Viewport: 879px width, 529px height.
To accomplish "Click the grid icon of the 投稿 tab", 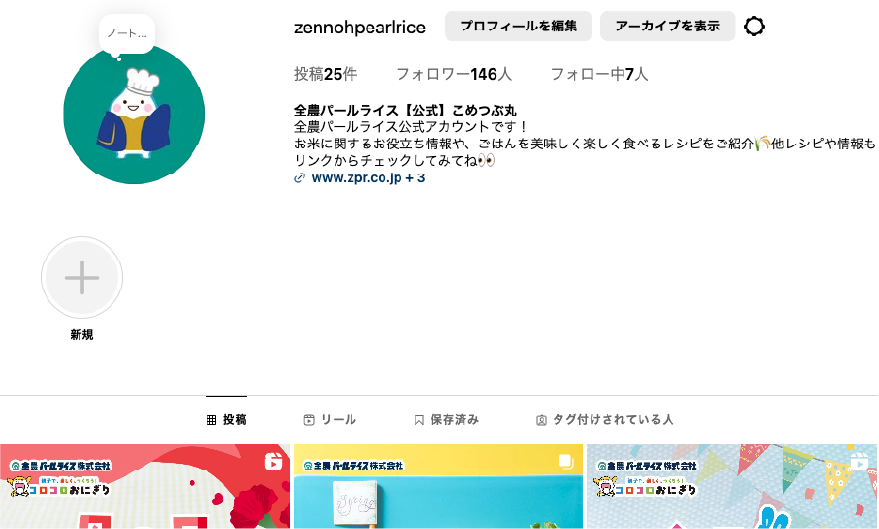I will (x=211, y=420).
